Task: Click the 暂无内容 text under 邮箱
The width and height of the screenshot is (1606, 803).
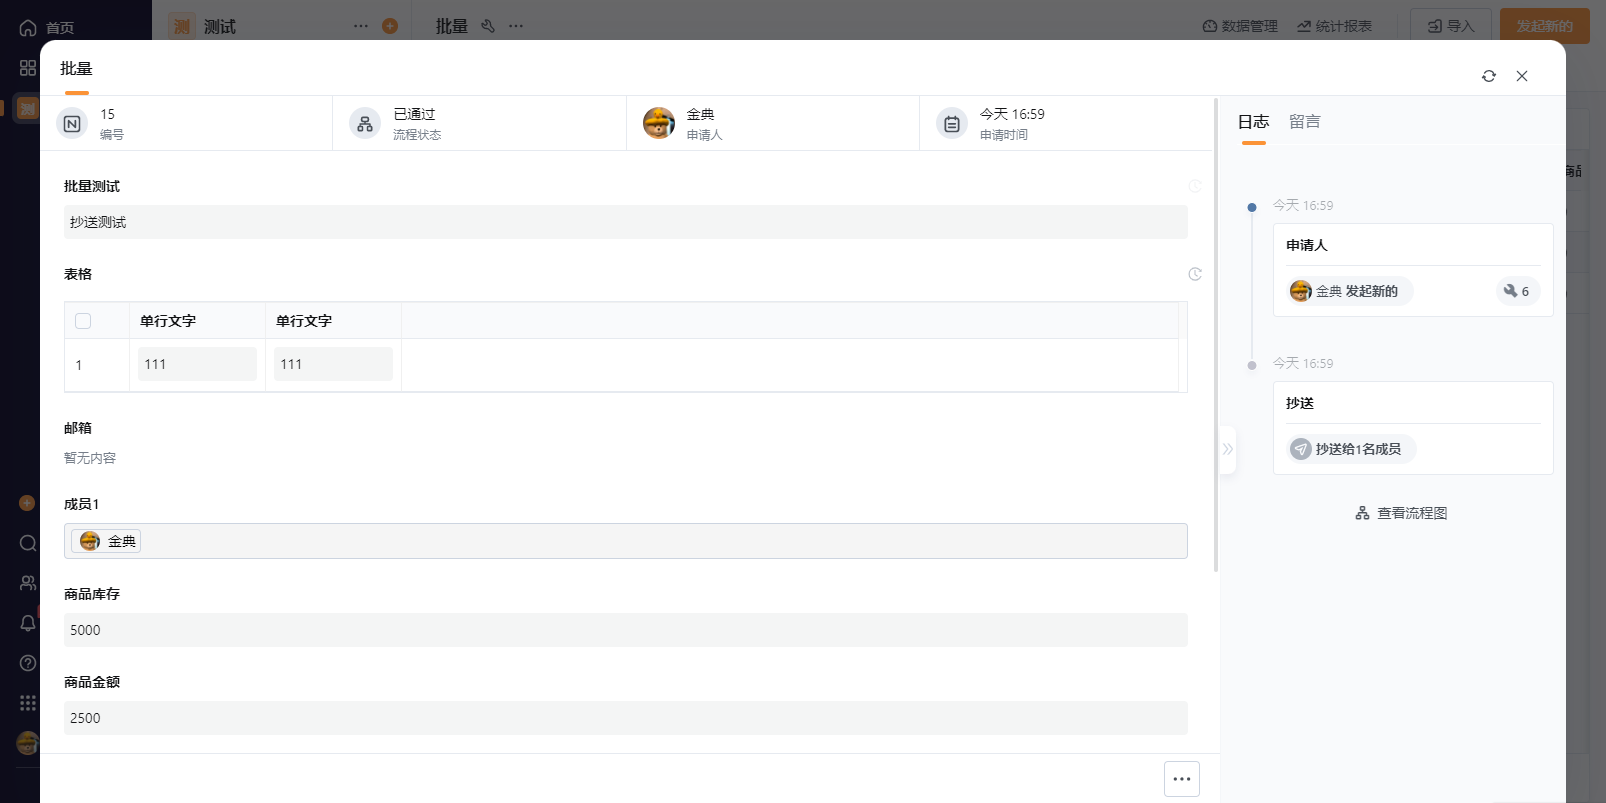Action: pos(90,458)
